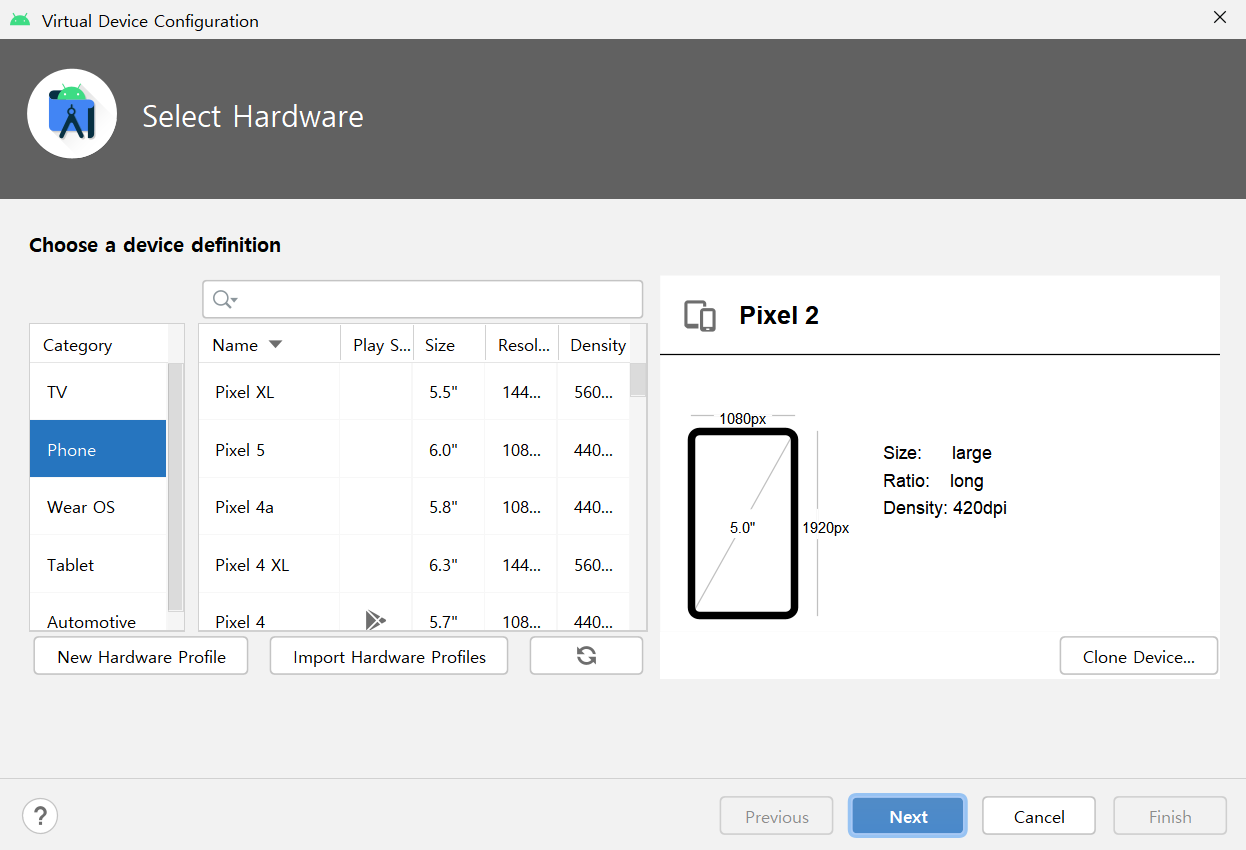The width and height of the screenshot is (1246, 850).
Task: Click the search magnifier icon in search box
Action: pyautogui.click(x=224, y=299)
